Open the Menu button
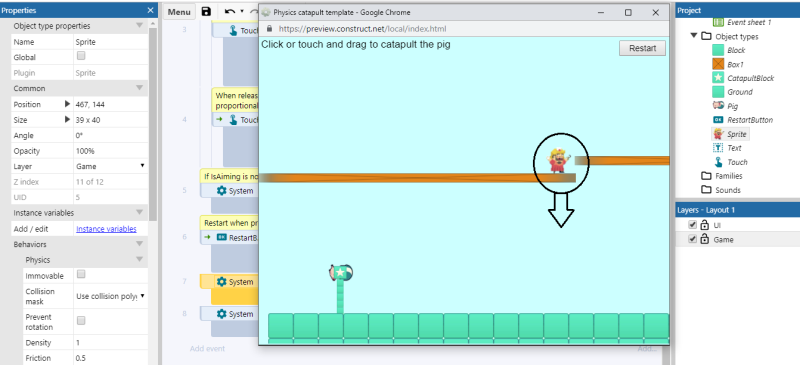The height and width of the screenshot is (365, 800). tap(179, 12)
